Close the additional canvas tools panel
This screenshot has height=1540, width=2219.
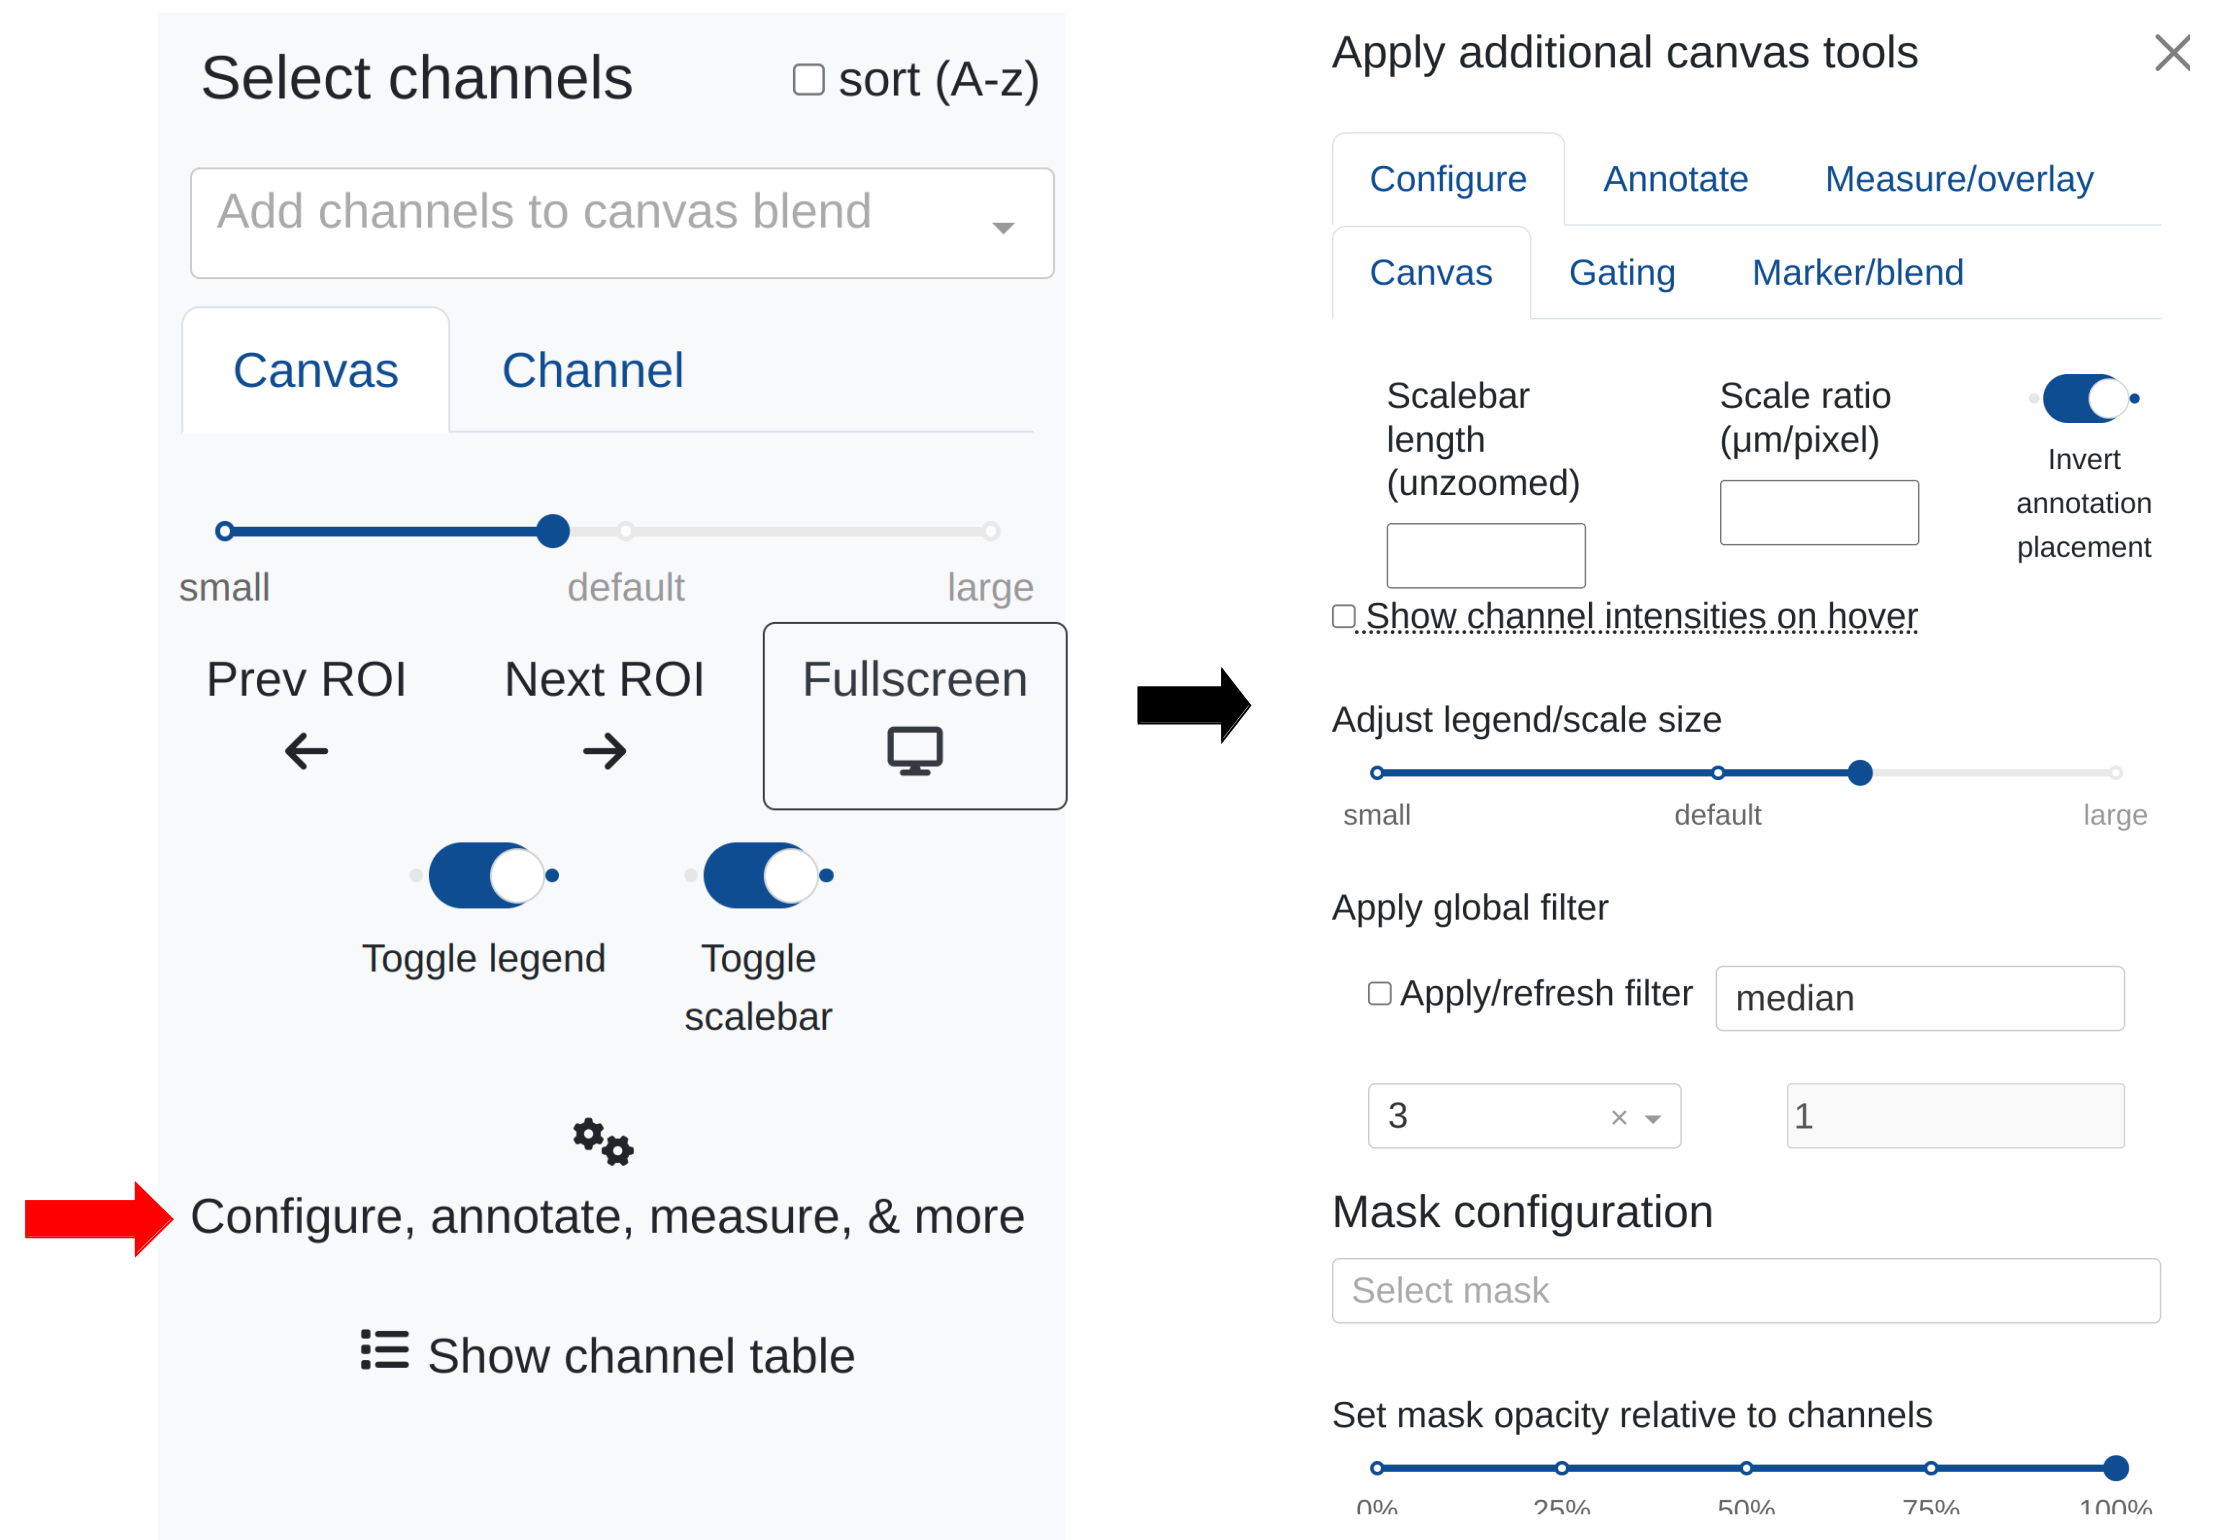pos(2172,53)
